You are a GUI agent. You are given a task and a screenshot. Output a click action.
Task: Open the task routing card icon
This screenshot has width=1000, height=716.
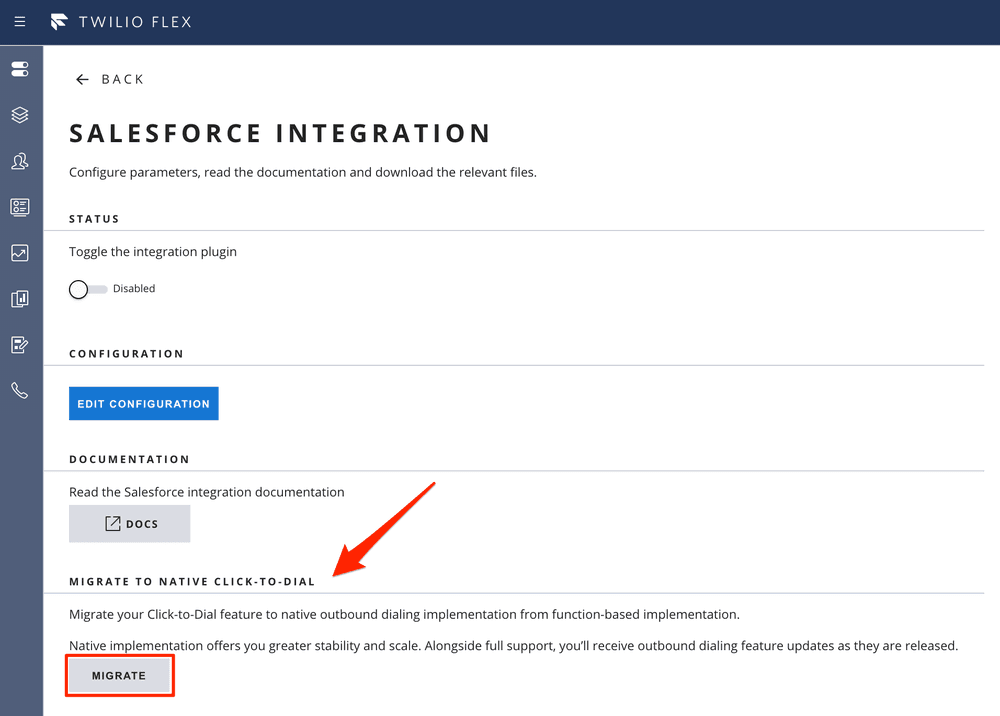20,207
